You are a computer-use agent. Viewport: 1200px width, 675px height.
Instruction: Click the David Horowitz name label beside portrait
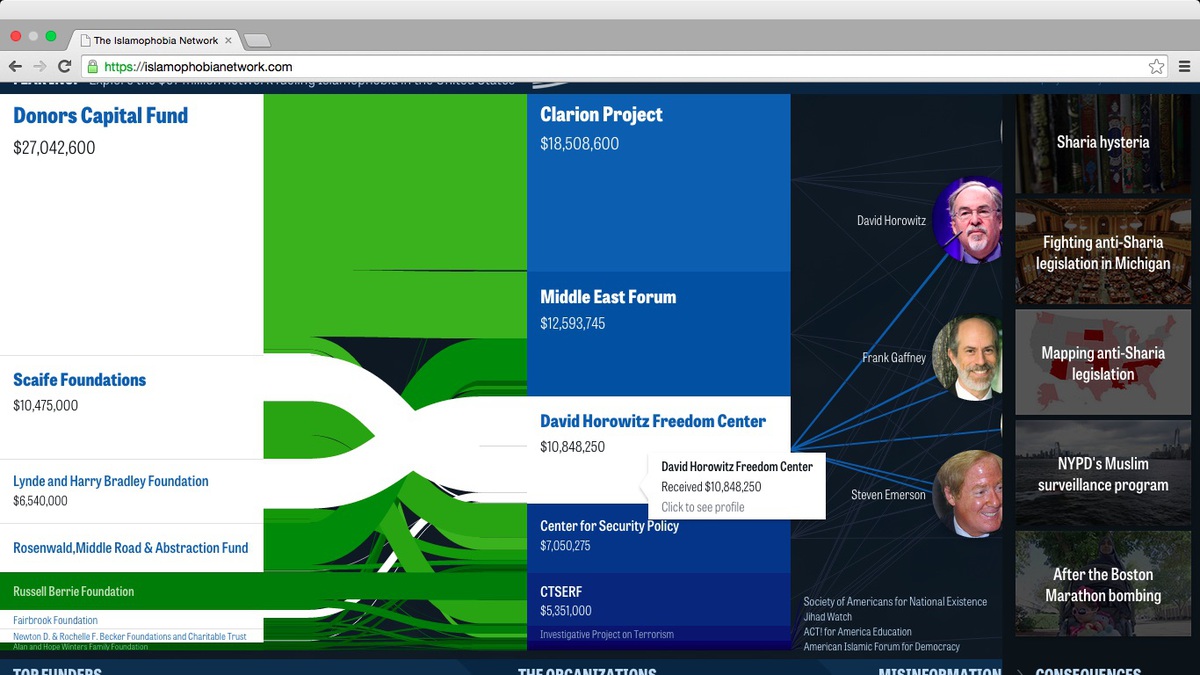pos(891,220)
